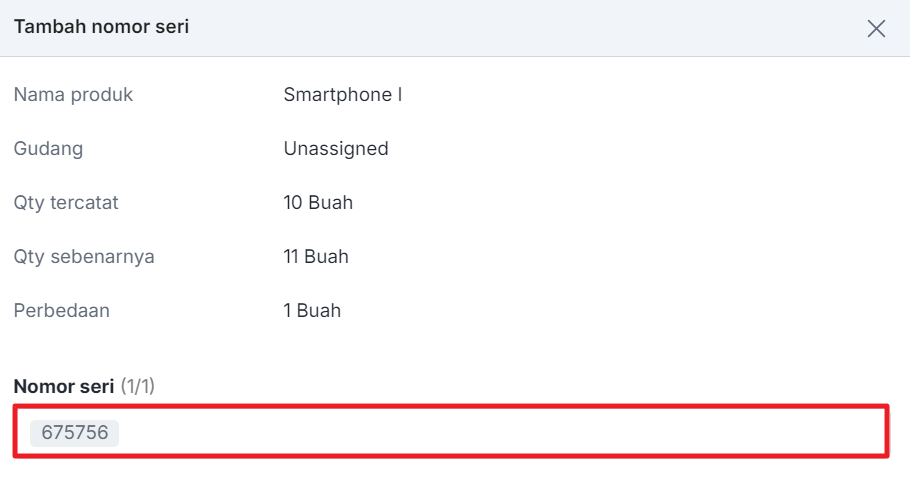Click the Buah unit in Perbedaan row
910x493 pixels.
click(x=320, y=311)
